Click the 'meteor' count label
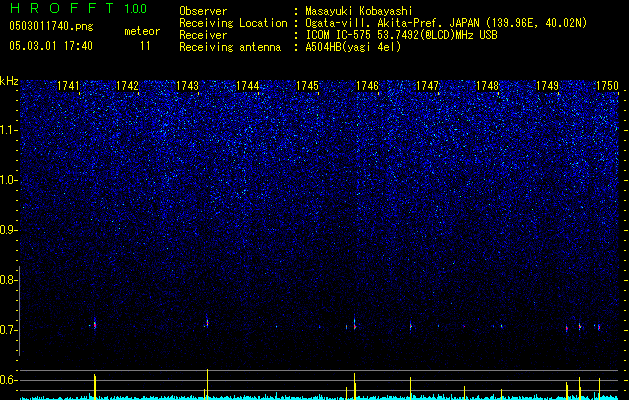 point(142,31)
